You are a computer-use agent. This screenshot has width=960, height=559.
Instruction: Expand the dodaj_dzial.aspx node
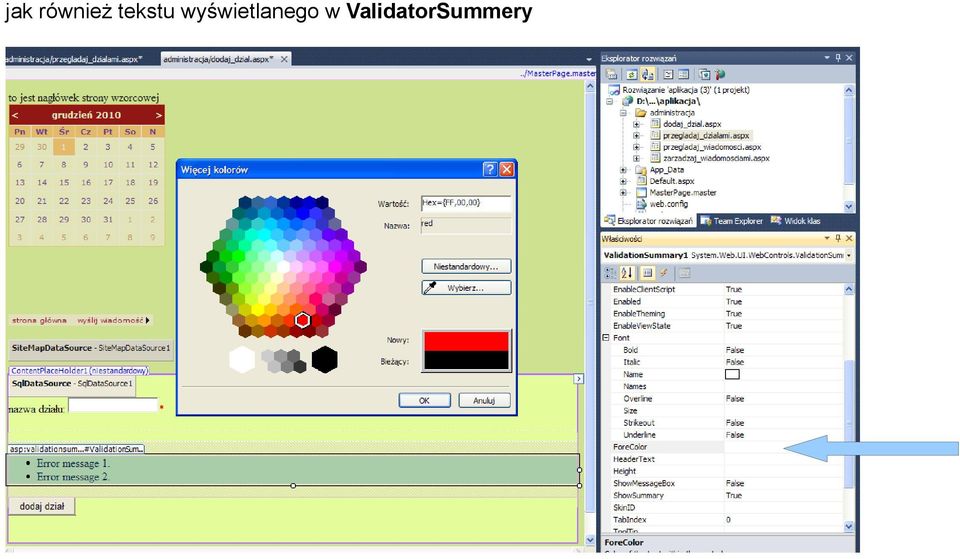pyautogui.click(x=637, y=124)
